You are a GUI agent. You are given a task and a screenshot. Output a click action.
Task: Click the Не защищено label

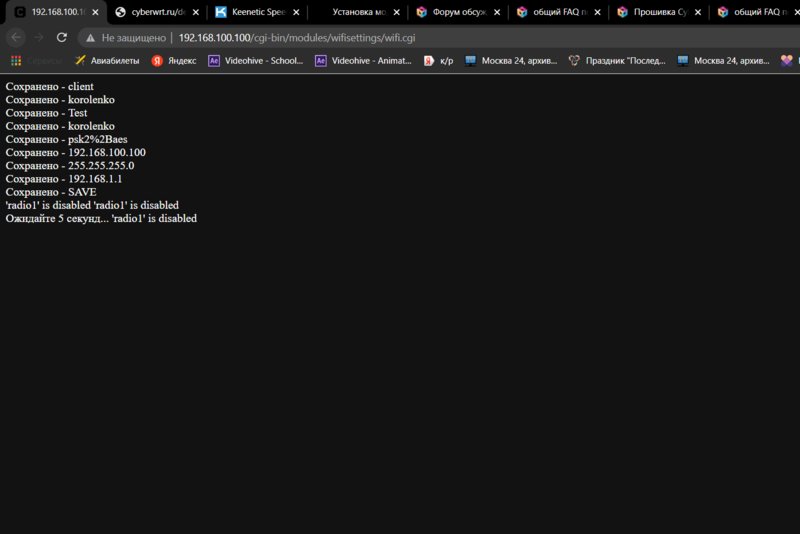134,38
